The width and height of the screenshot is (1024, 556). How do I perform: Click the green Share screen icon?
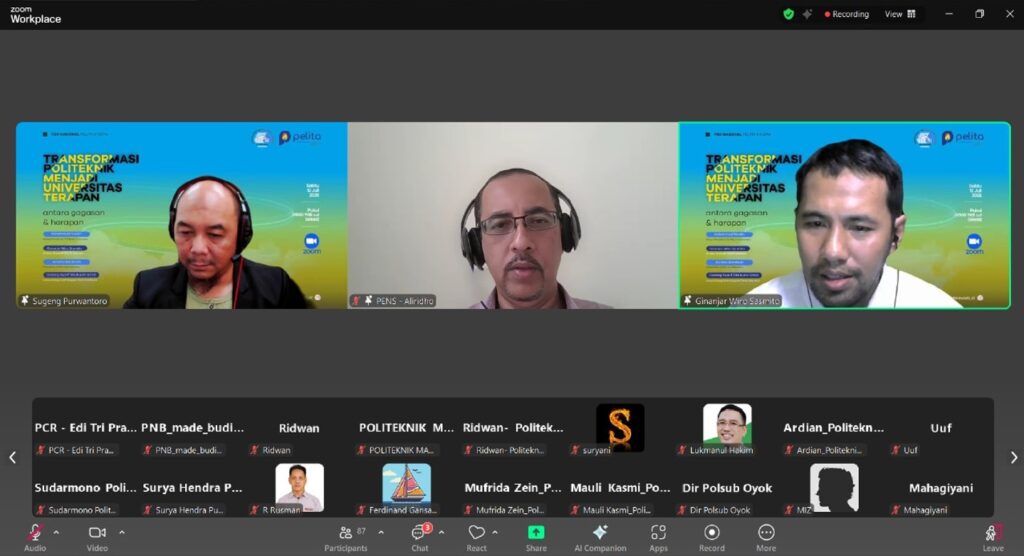coord(536,535)
